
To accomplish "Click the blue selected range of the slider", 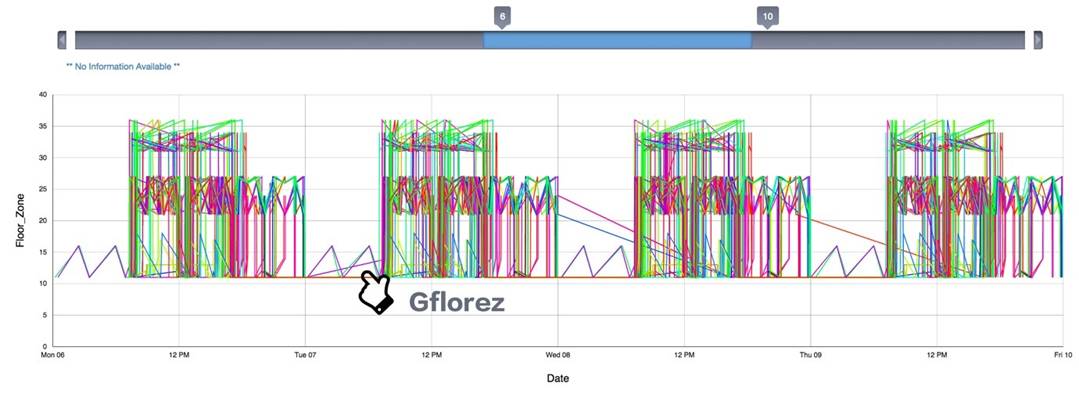I will click(x=617, y=40).
